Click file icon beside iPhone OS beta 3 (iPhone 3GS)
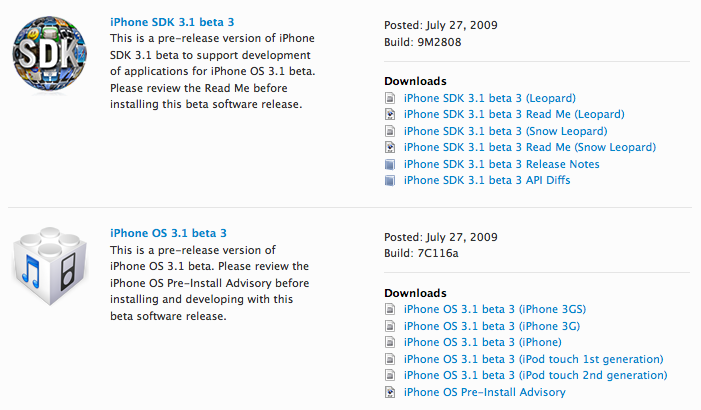Image resolution: width=701 pixels, height=410 pixels. pos(390,310)
